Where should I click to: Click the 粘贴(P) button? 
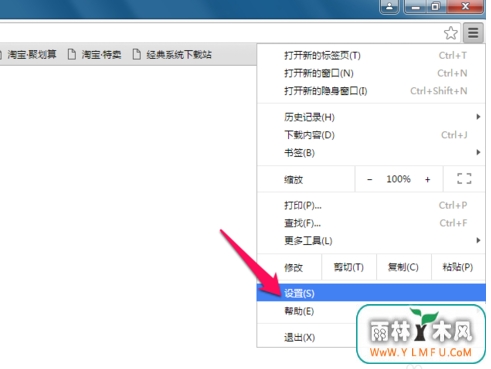[458, 267]
